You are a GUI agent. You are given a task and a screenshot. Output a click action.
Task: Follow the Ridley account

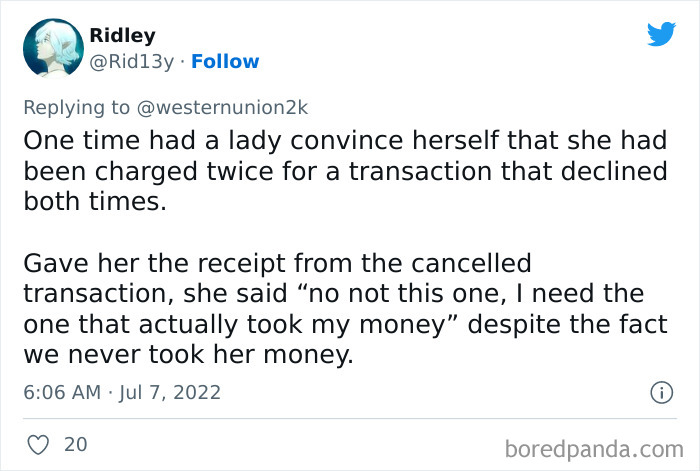point(225,62)
